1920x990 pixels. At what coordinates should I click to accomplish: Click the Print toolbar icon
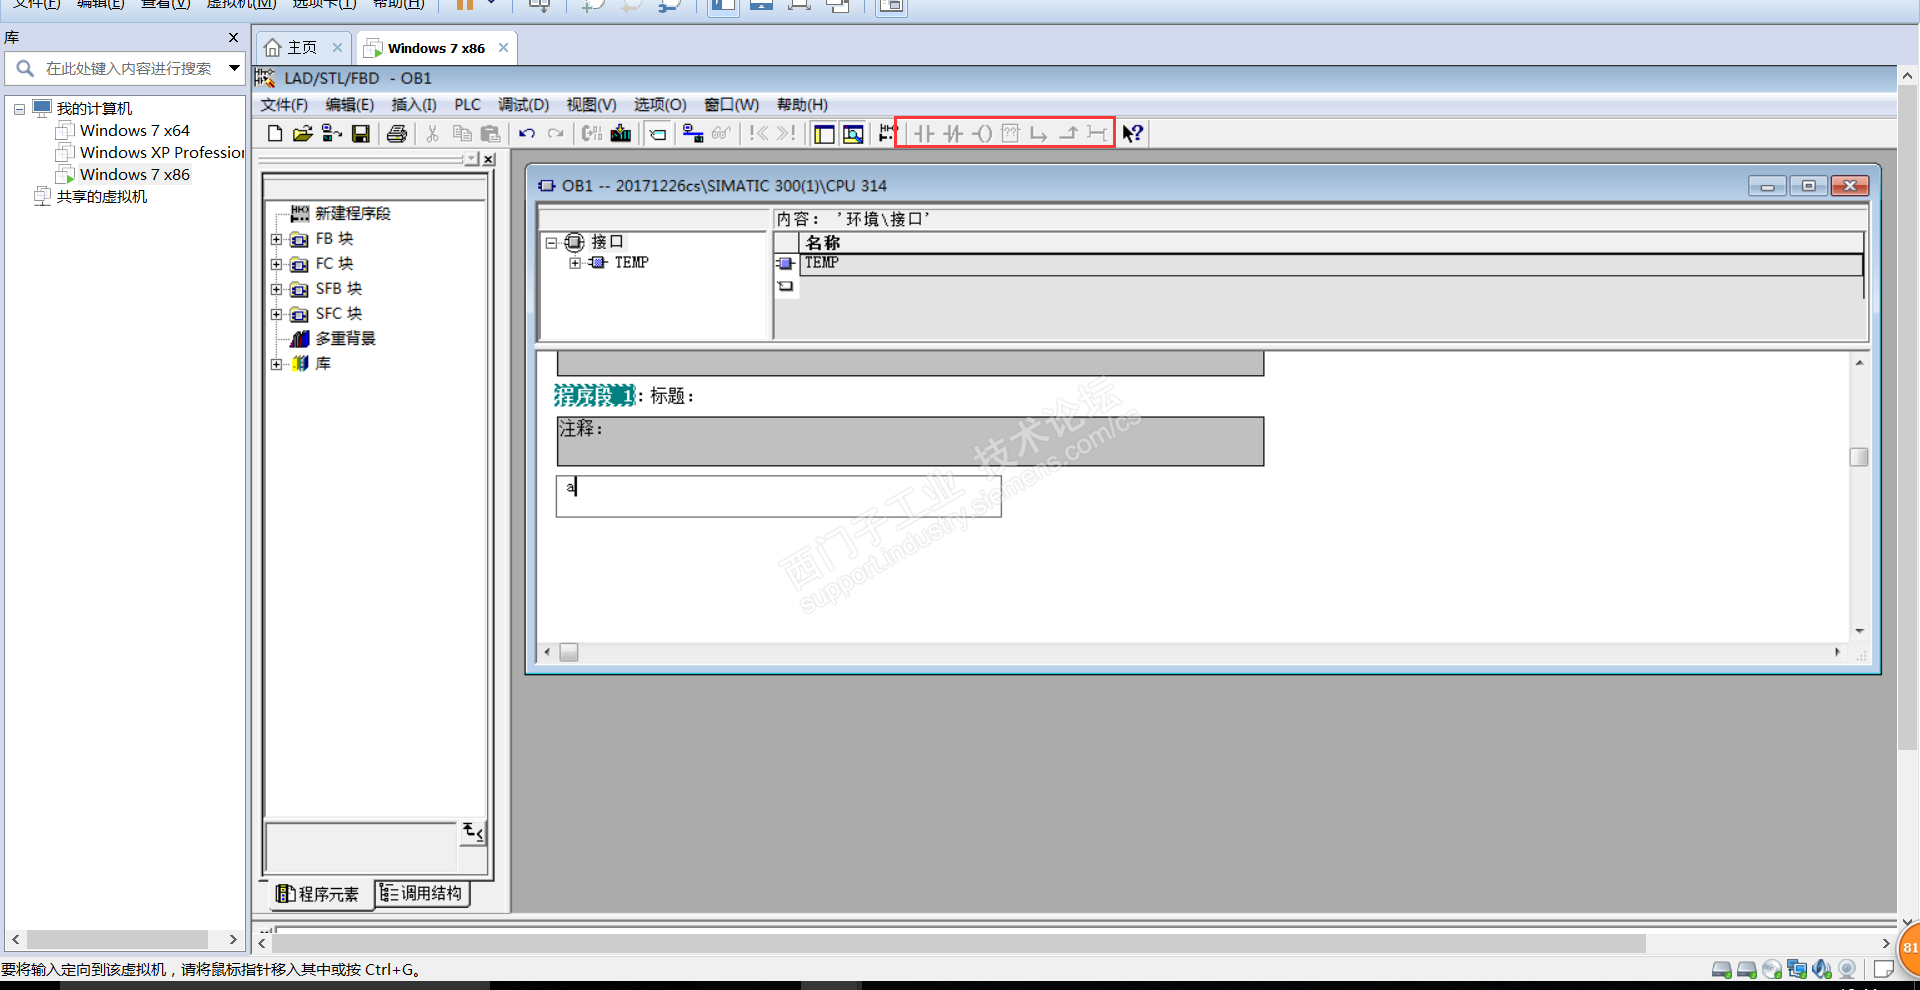[x=397, y=133]
